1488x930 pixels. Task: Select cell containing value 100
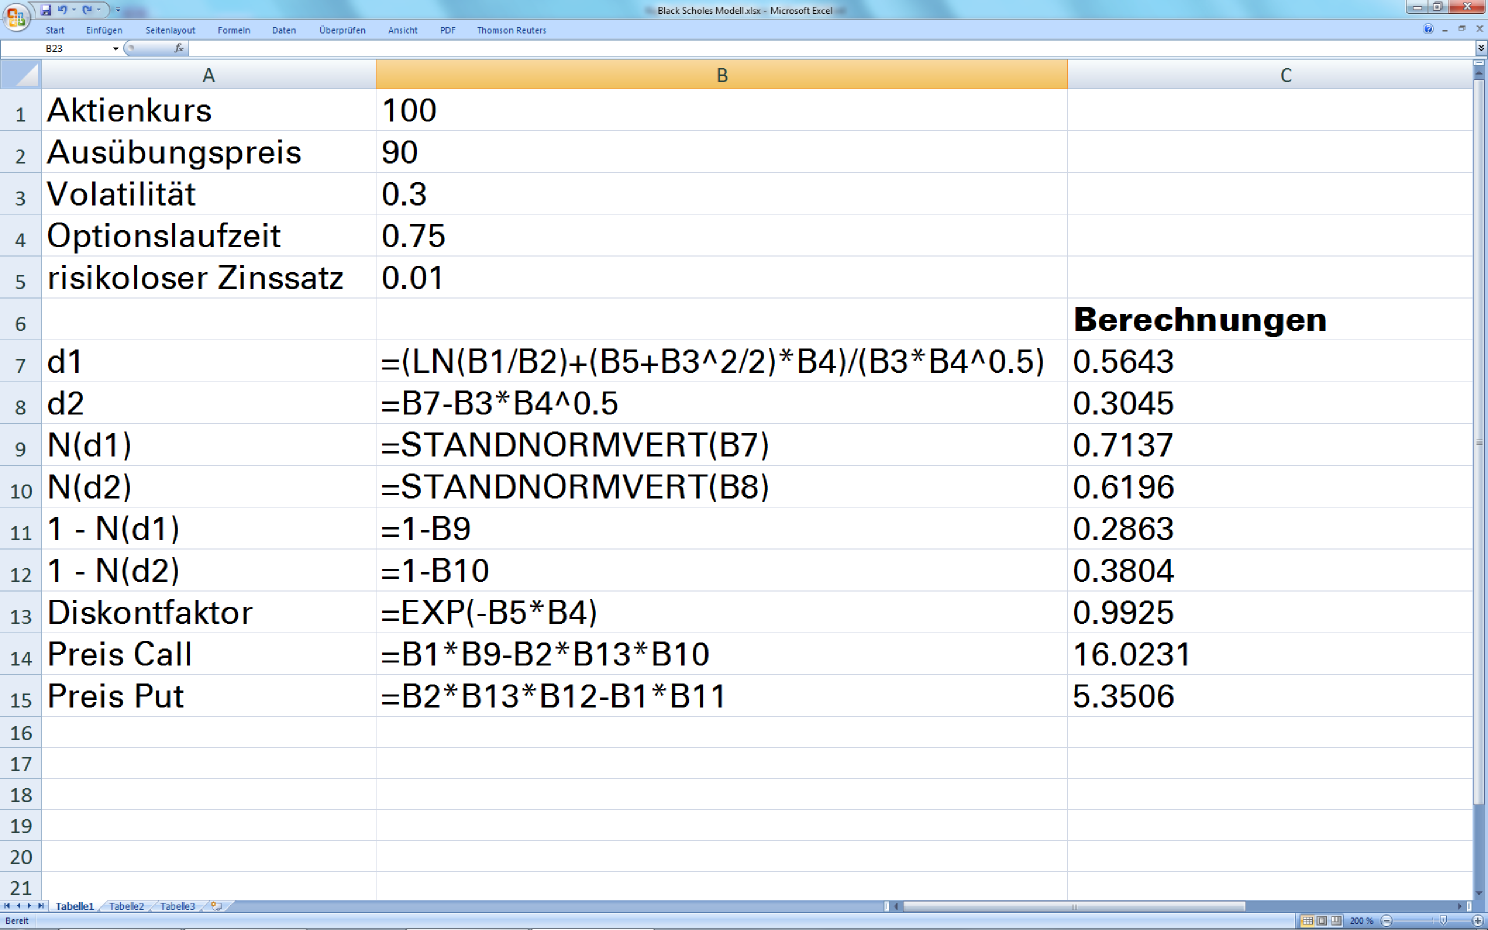722,110
